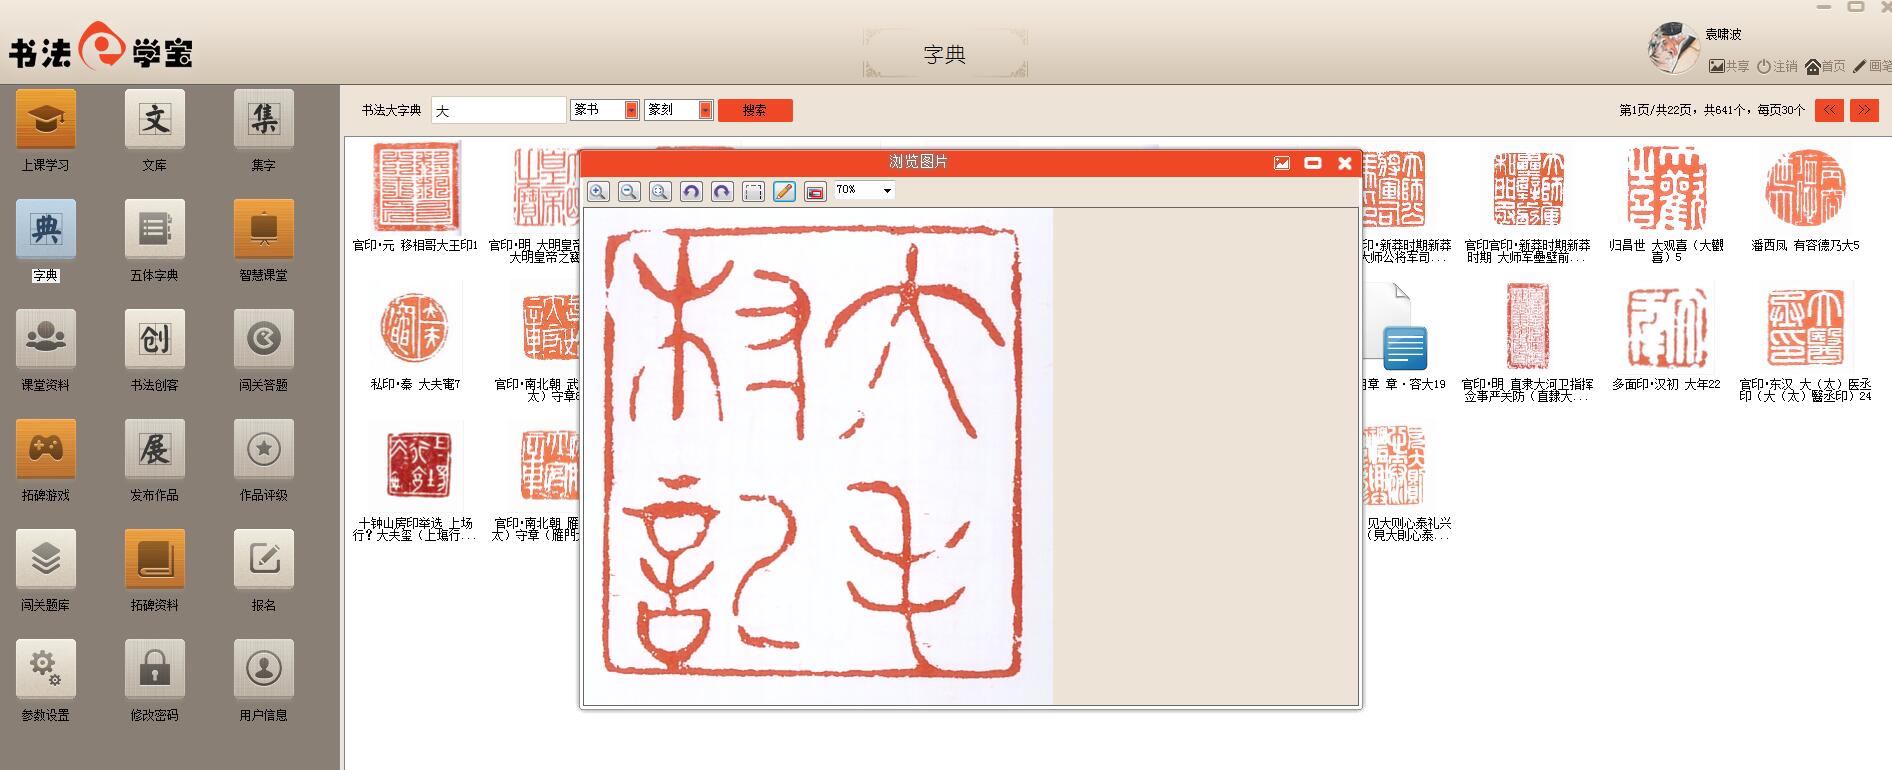Toggle the pencil drawing tool in viewer
Image resolution: width=1892 pixels, height=770 pixels.
pos(784,192)
